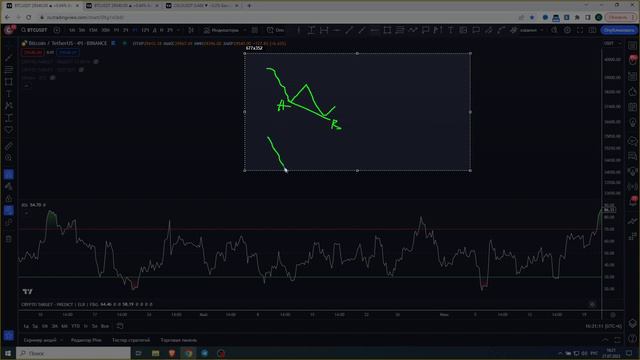Open the patterns tool in left sidebar

[x=9, y=106]
